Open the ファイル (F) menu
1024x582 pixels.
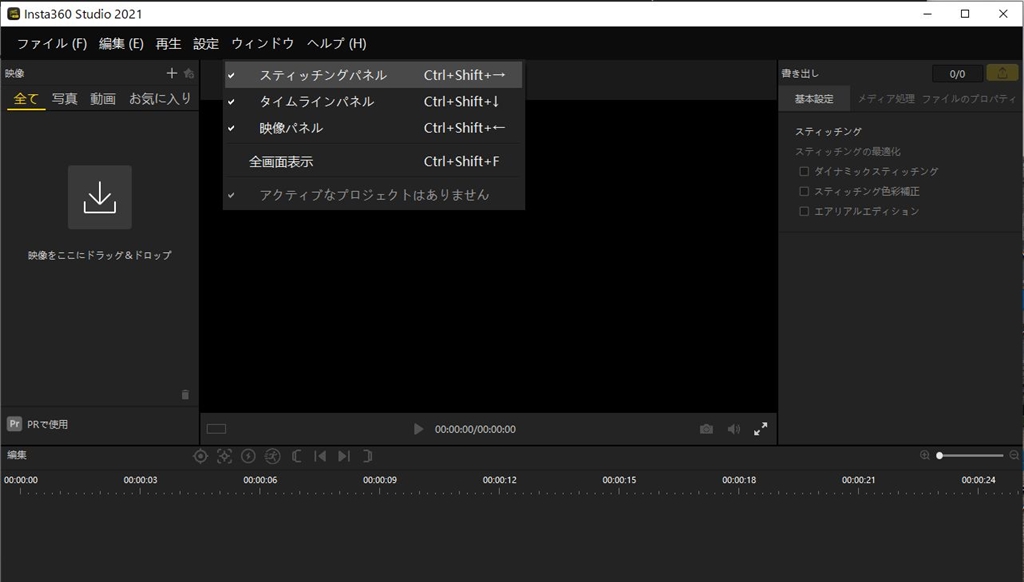52,44
